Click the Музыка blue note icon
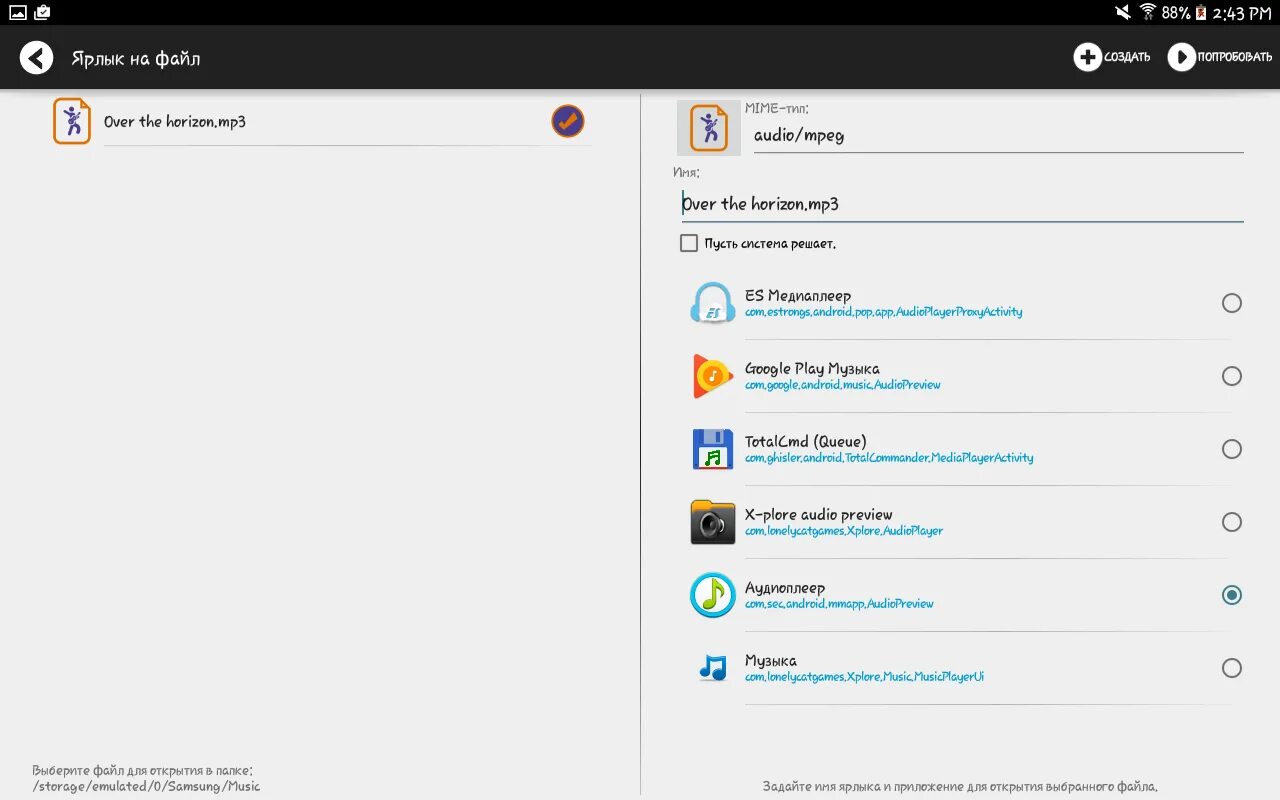Viewport: 1280px width, 800px height. pos(713,668)
